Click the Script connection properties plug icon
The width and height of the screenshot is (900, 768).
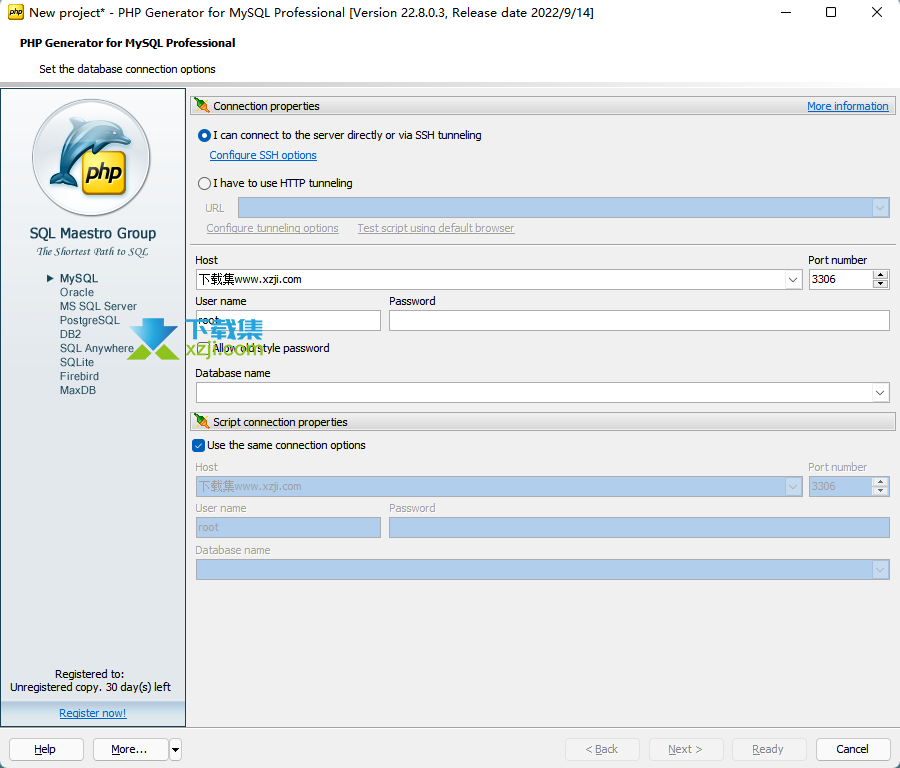[201, 421]
